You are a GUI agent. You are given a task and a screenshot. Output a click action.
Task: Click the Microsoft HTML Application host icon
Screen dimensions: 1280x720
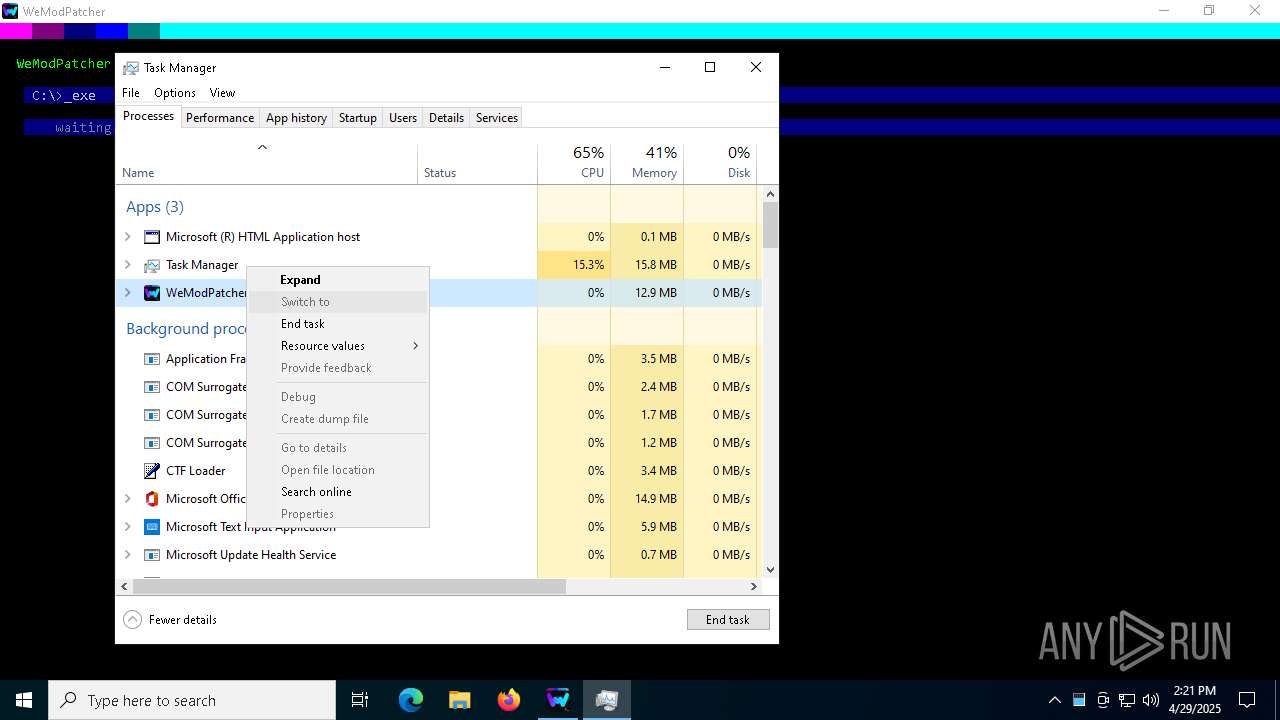tap(152, 237)
